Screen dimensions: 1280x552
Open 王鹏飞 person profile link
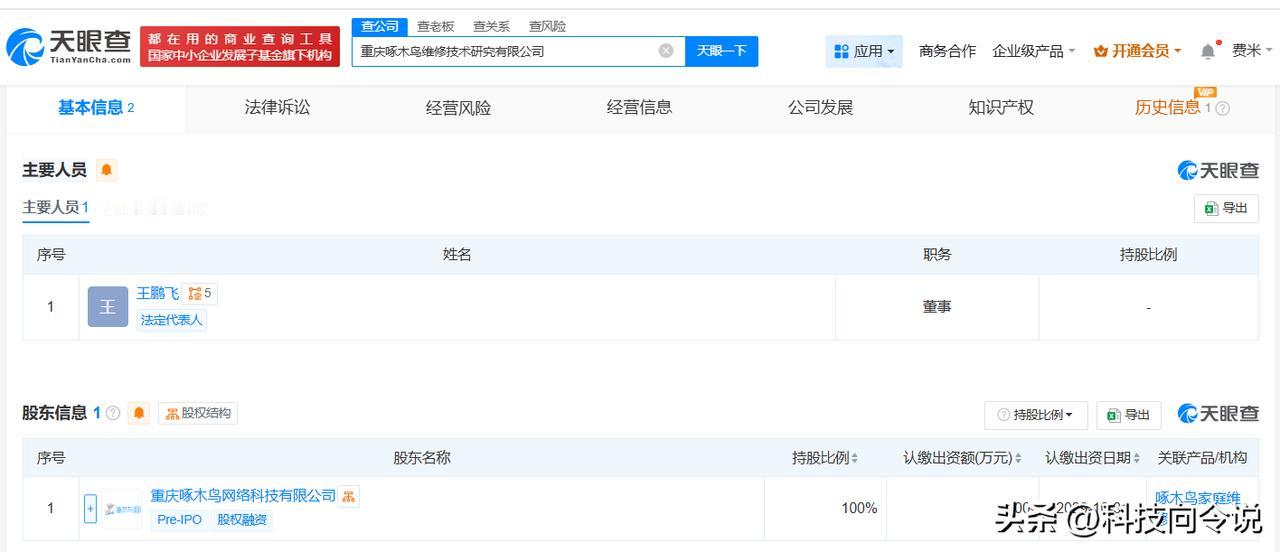coord(157,293)
